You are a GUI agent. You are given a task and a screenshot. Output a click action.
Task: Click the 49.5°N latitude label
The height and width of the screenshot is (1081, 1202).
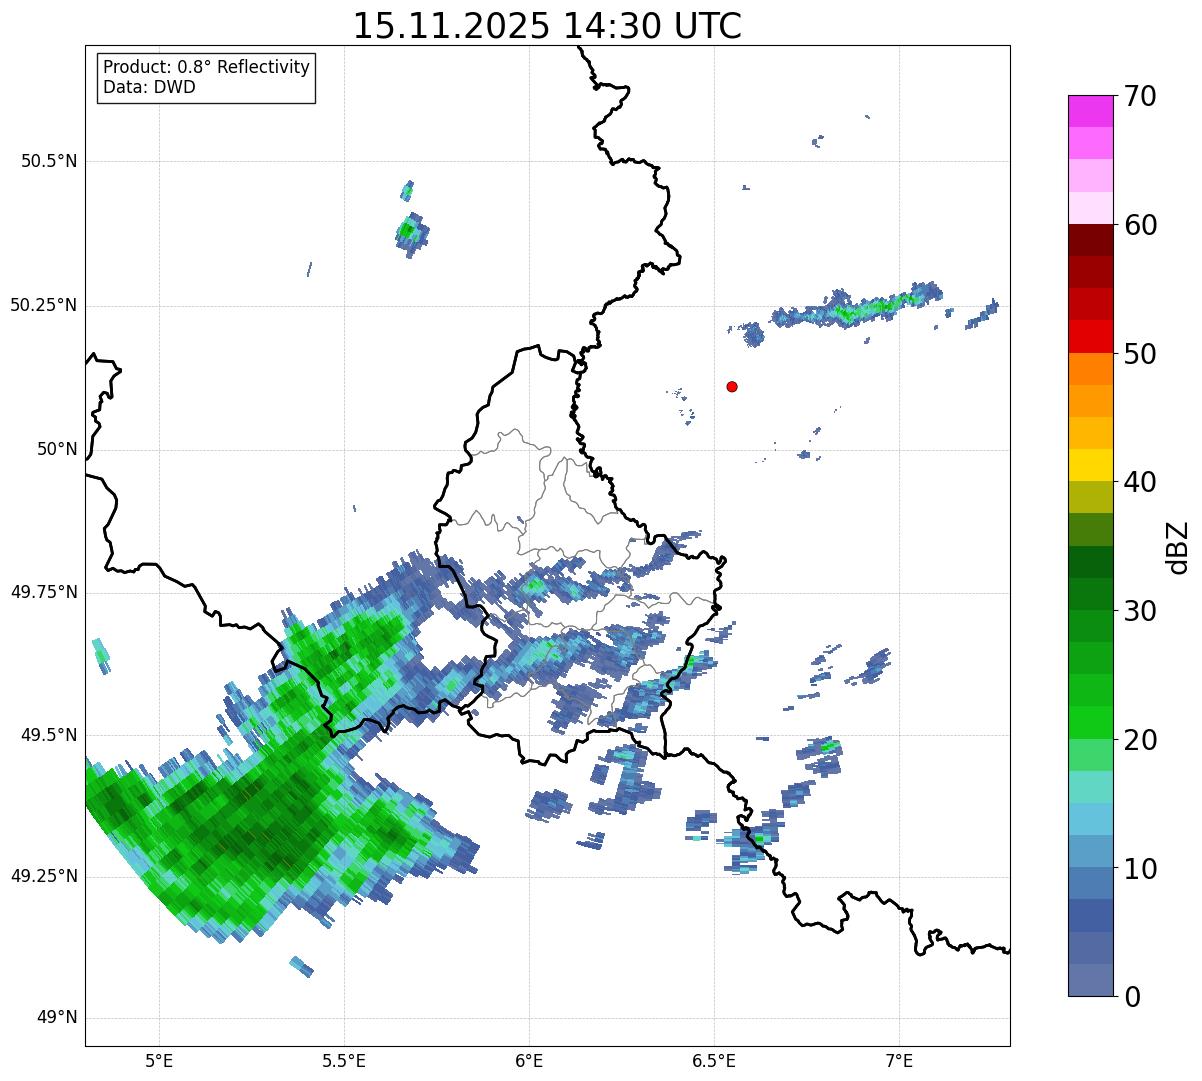pos(49,735)
